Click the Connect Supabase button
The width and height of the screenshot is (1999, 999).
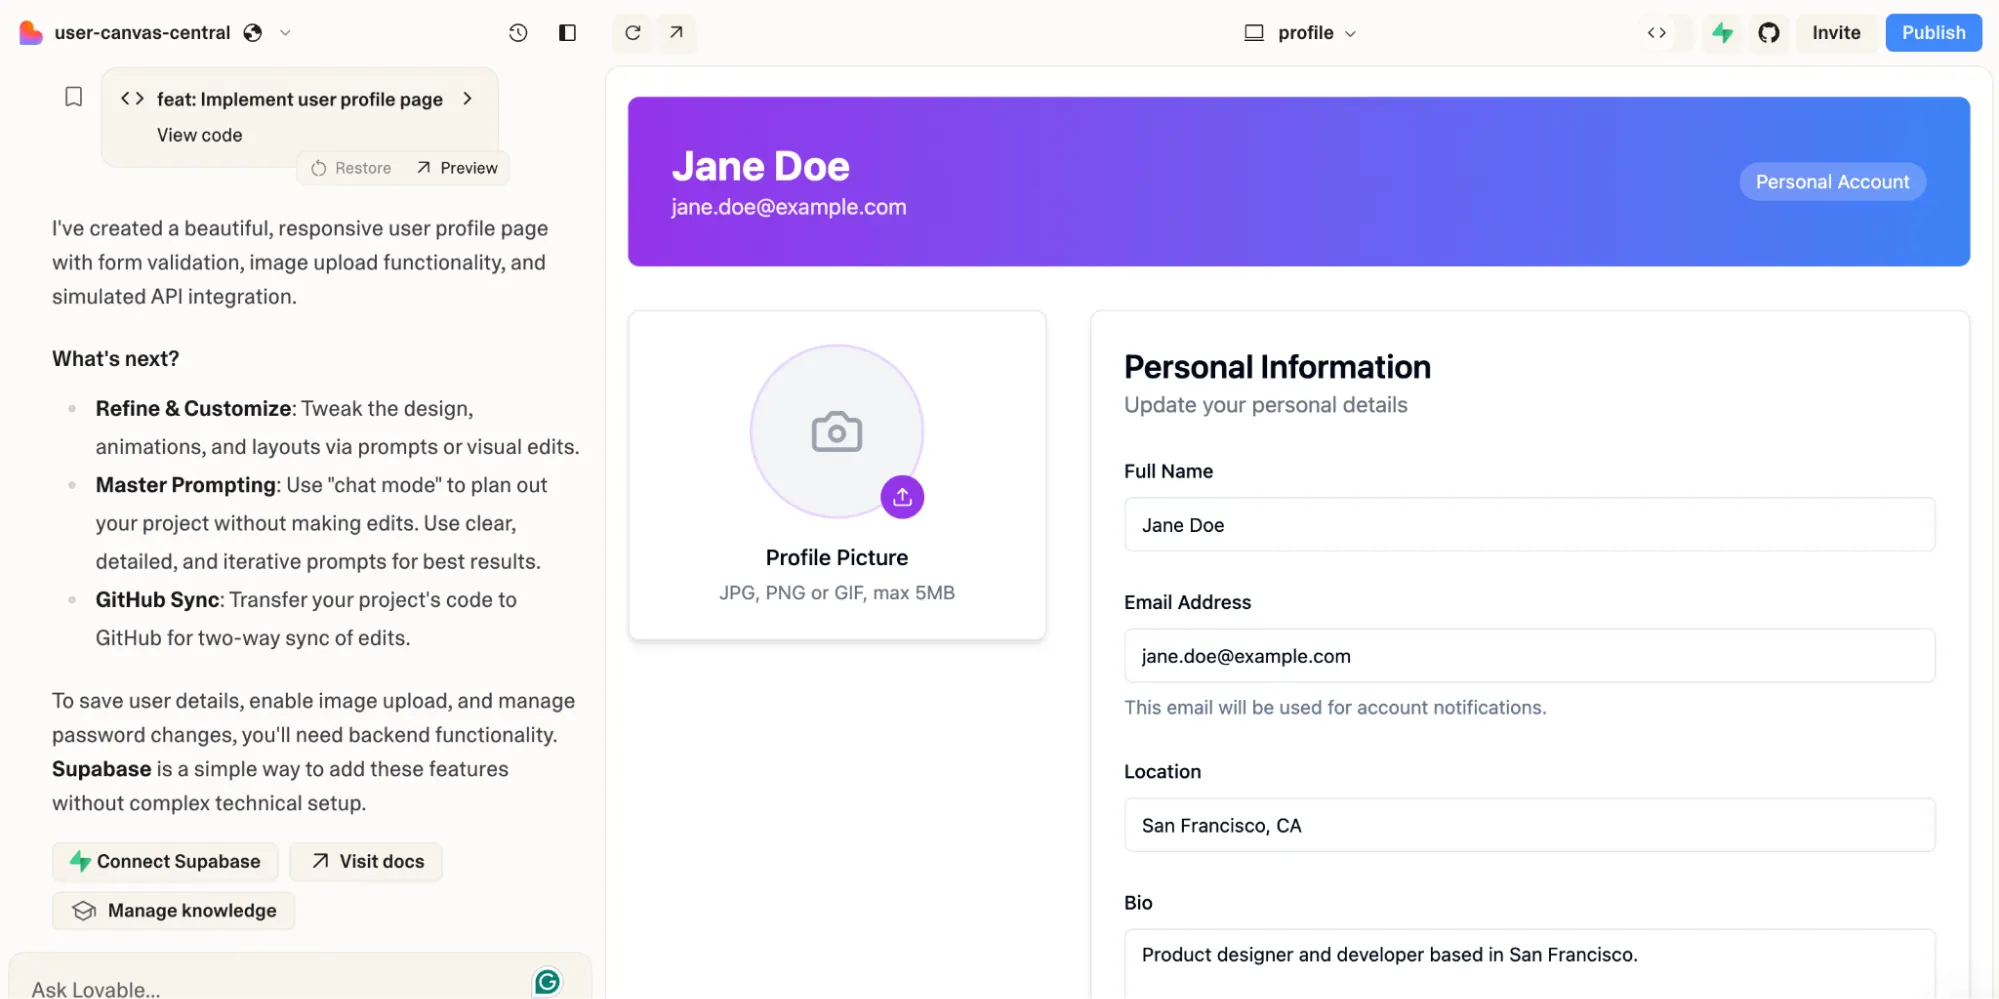(165, 861)
